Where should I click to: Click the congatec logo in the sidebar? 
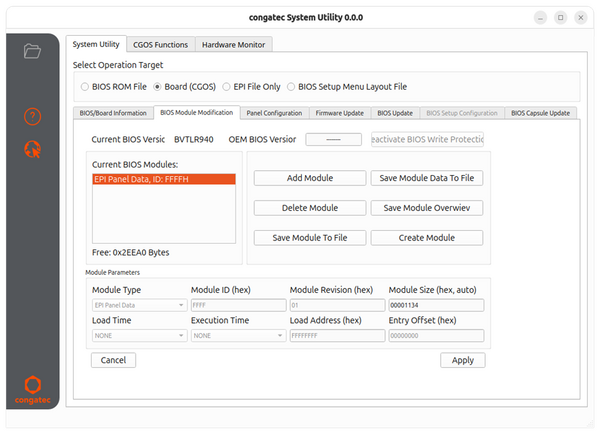click(32, 388)
